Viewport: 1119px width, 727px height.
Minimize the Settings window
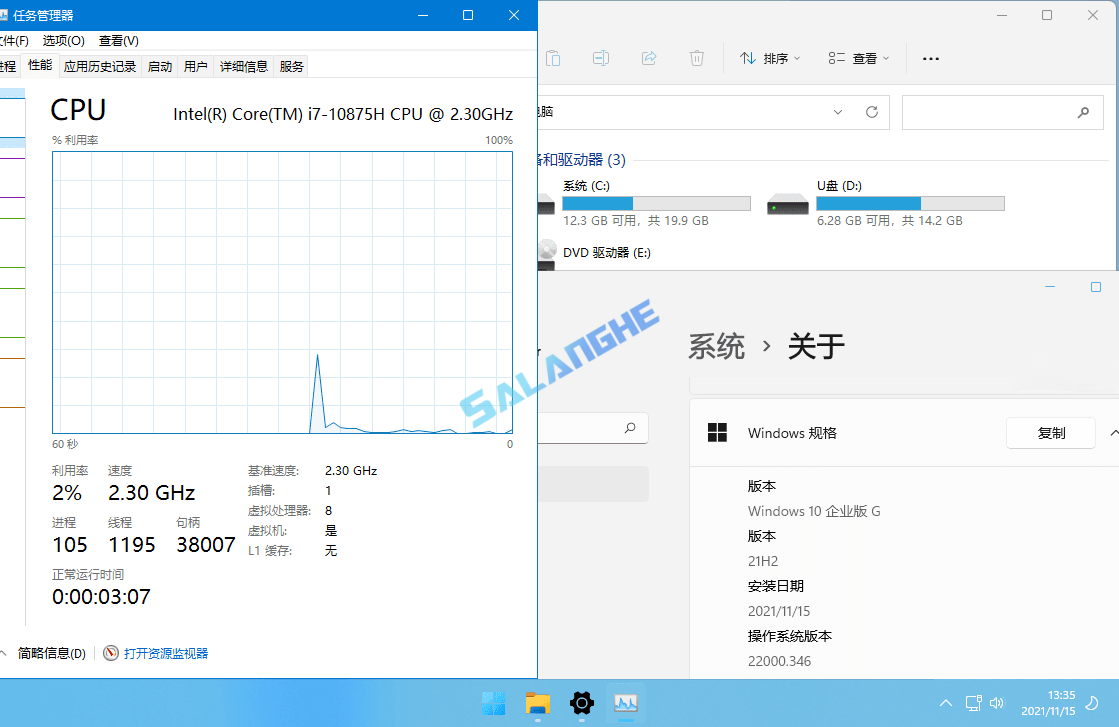(1050, 287)
